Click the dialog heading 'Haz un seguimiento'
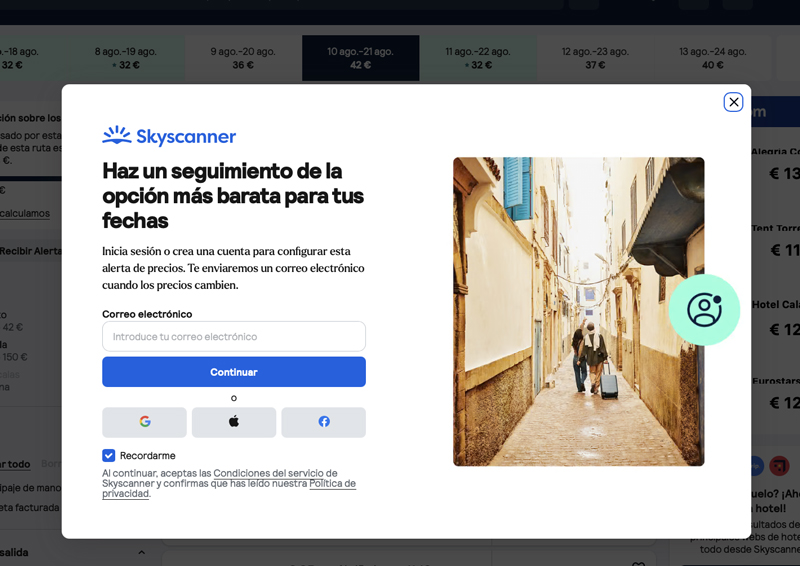 (233, 195)
